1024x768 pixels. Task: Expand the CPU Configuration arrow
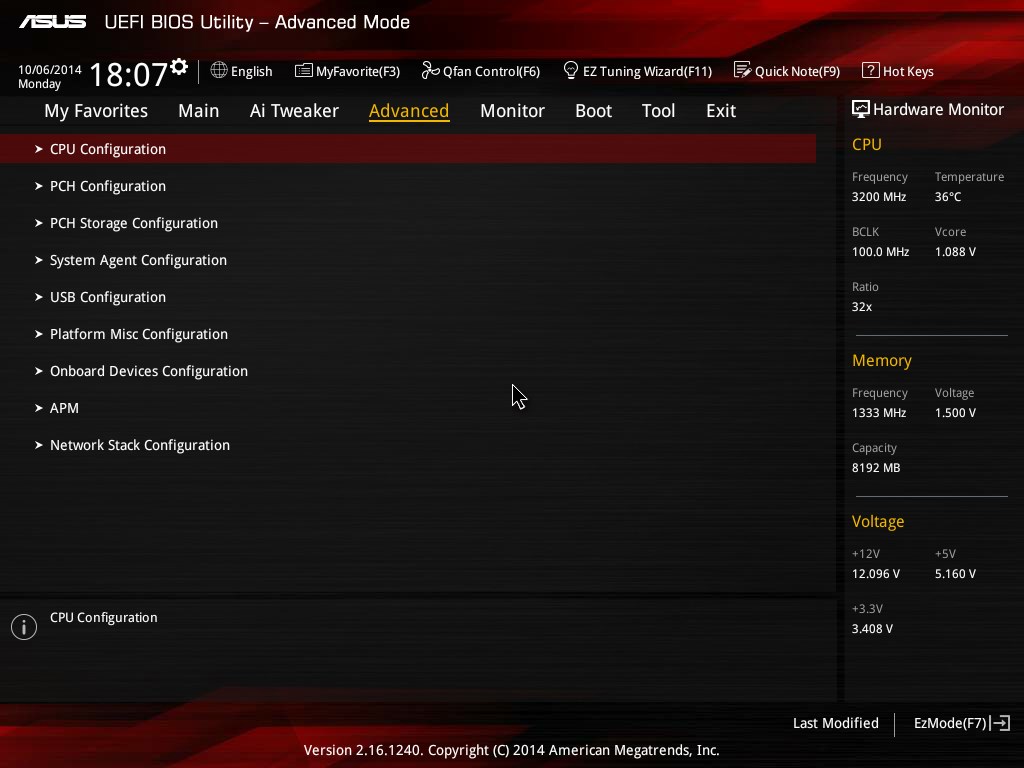click(39, 149)
